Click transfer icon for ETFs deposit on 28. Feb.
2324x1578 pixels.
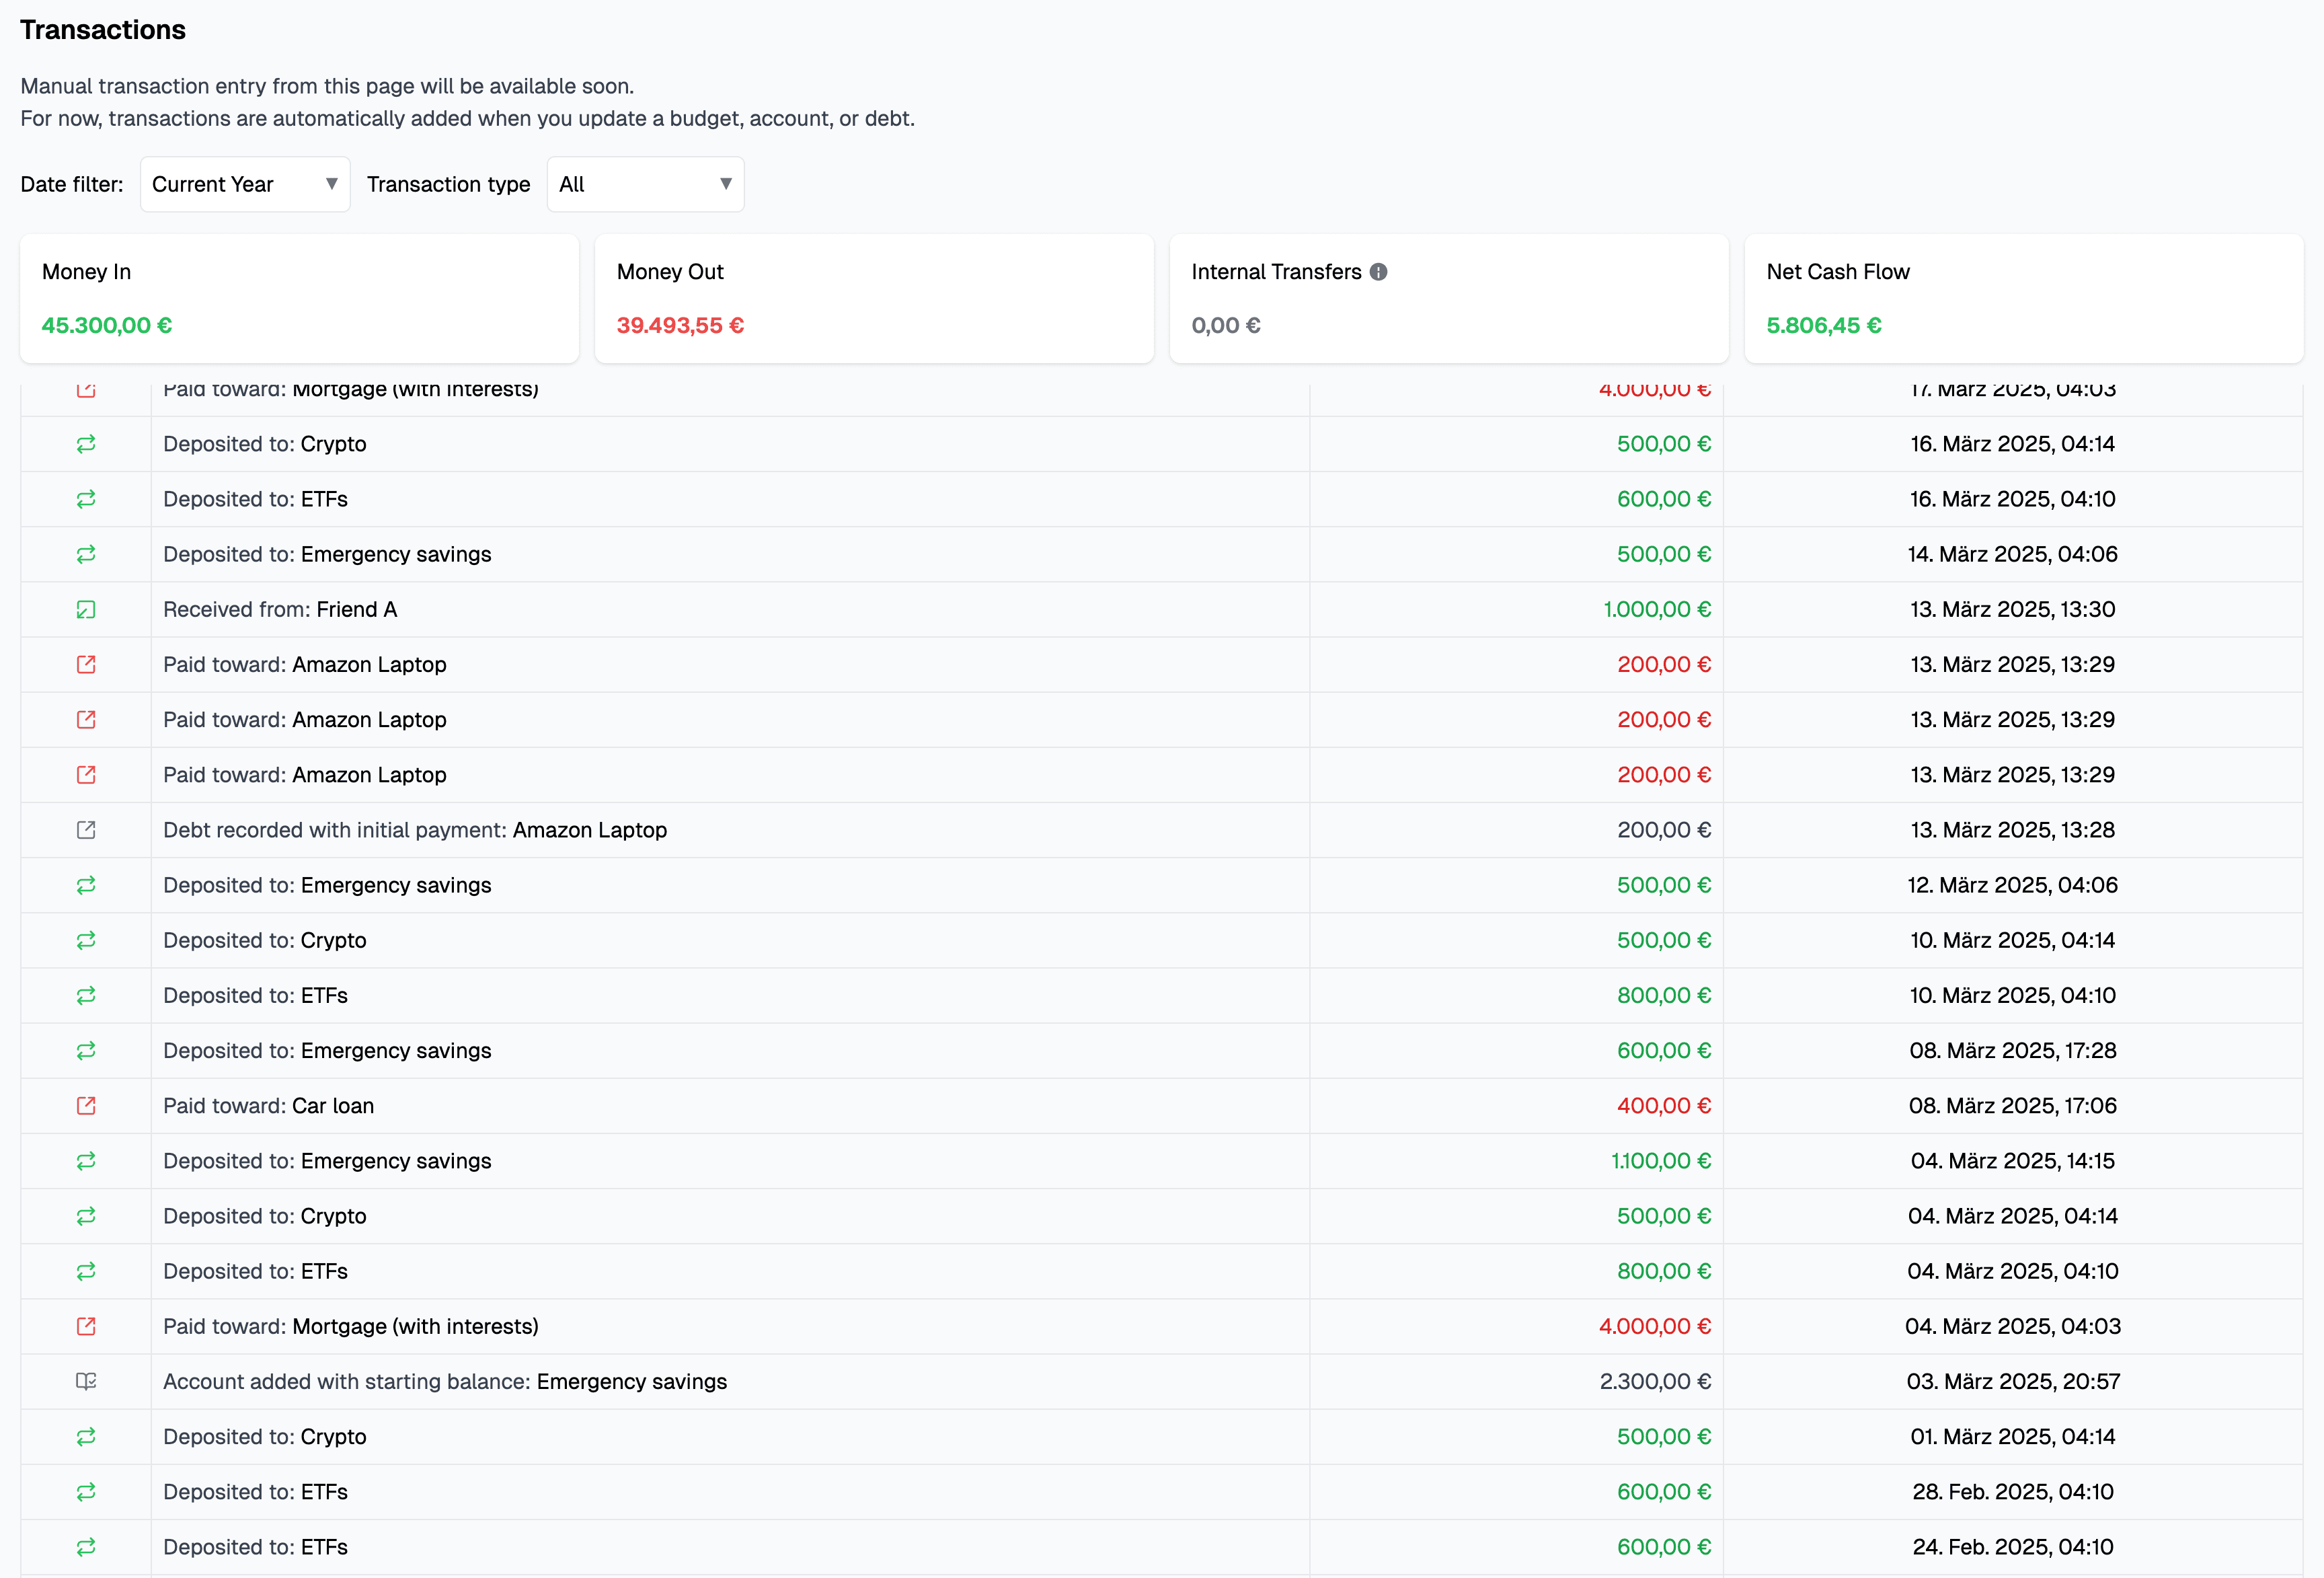pyautogui.click(x=86, y=1492)
